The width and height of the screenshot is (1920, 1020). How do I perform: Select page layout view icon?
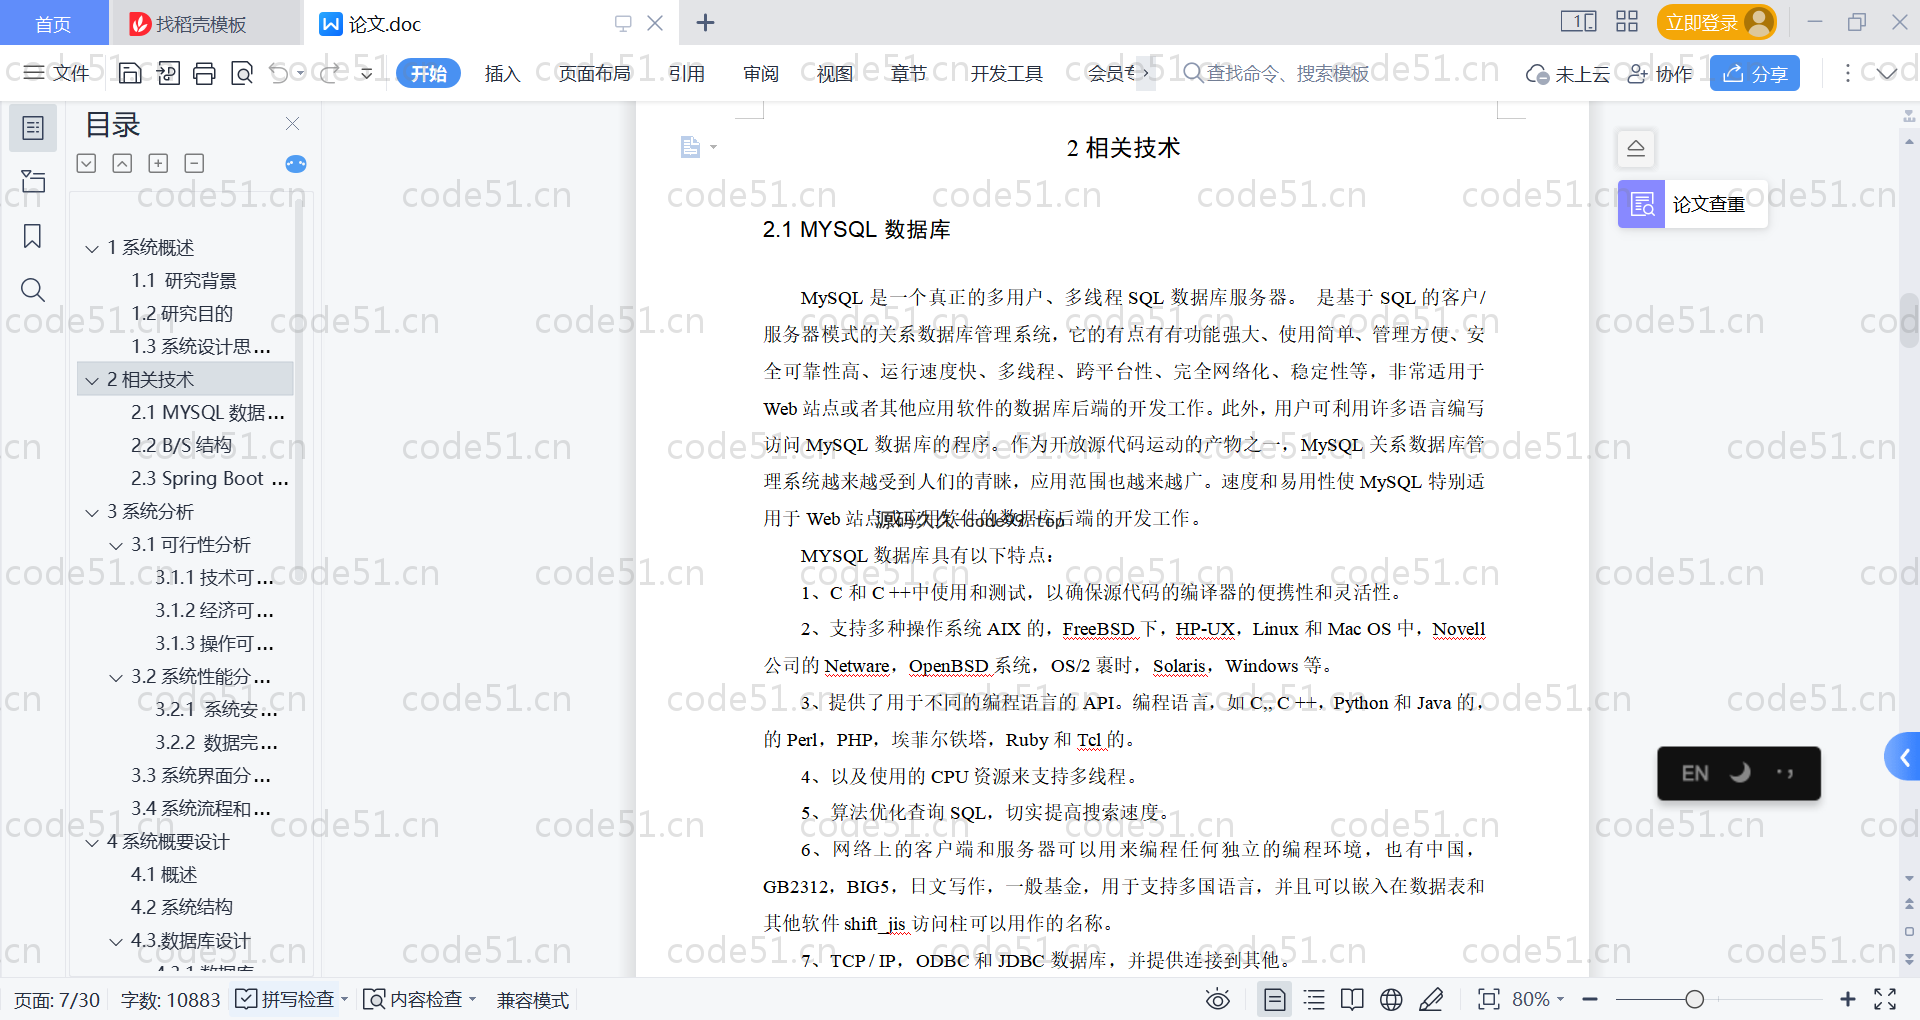1275,999
